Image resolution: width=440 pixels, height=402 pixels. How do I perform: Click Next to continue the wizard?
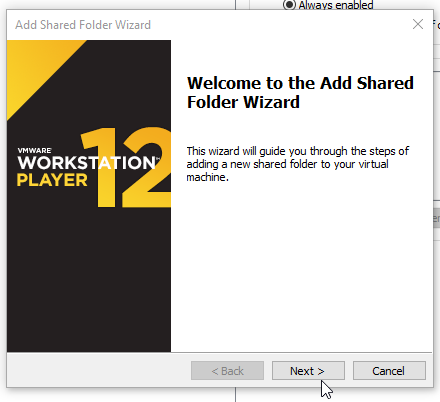(x=308, y=371)
